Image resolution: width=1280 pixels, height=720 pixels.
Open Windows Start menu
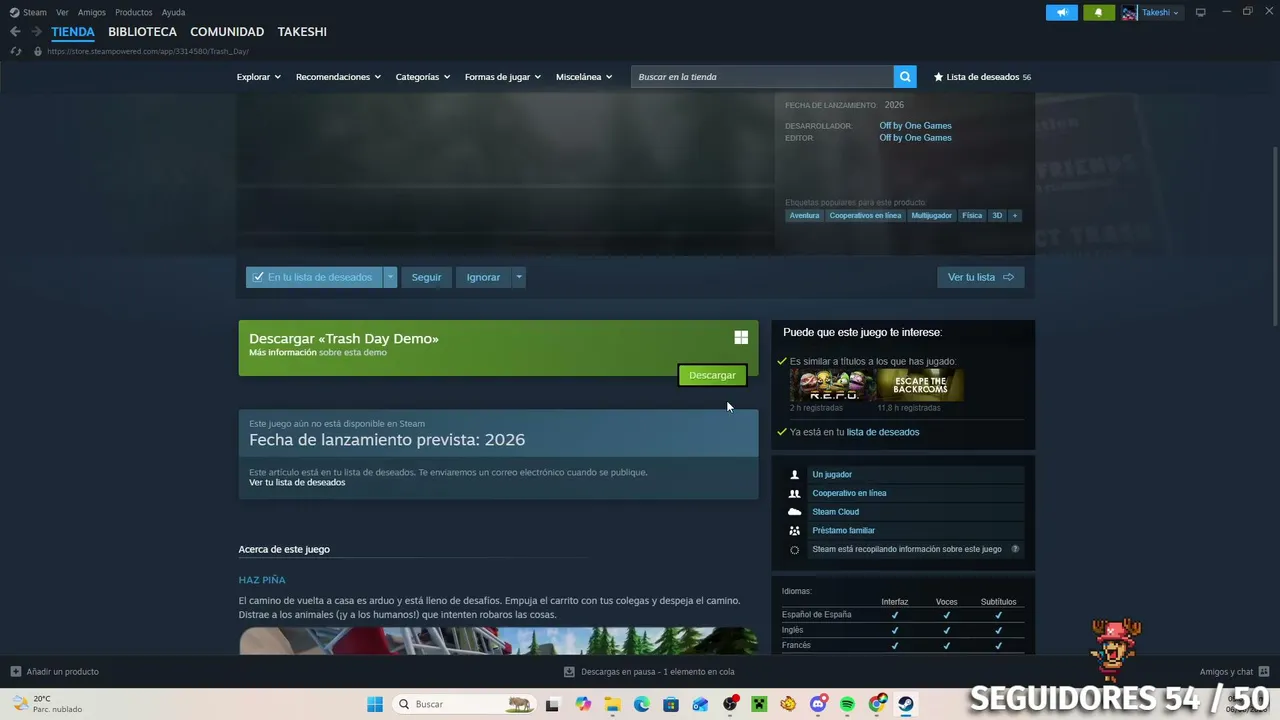pyautogui.click(x=375, y=704)
